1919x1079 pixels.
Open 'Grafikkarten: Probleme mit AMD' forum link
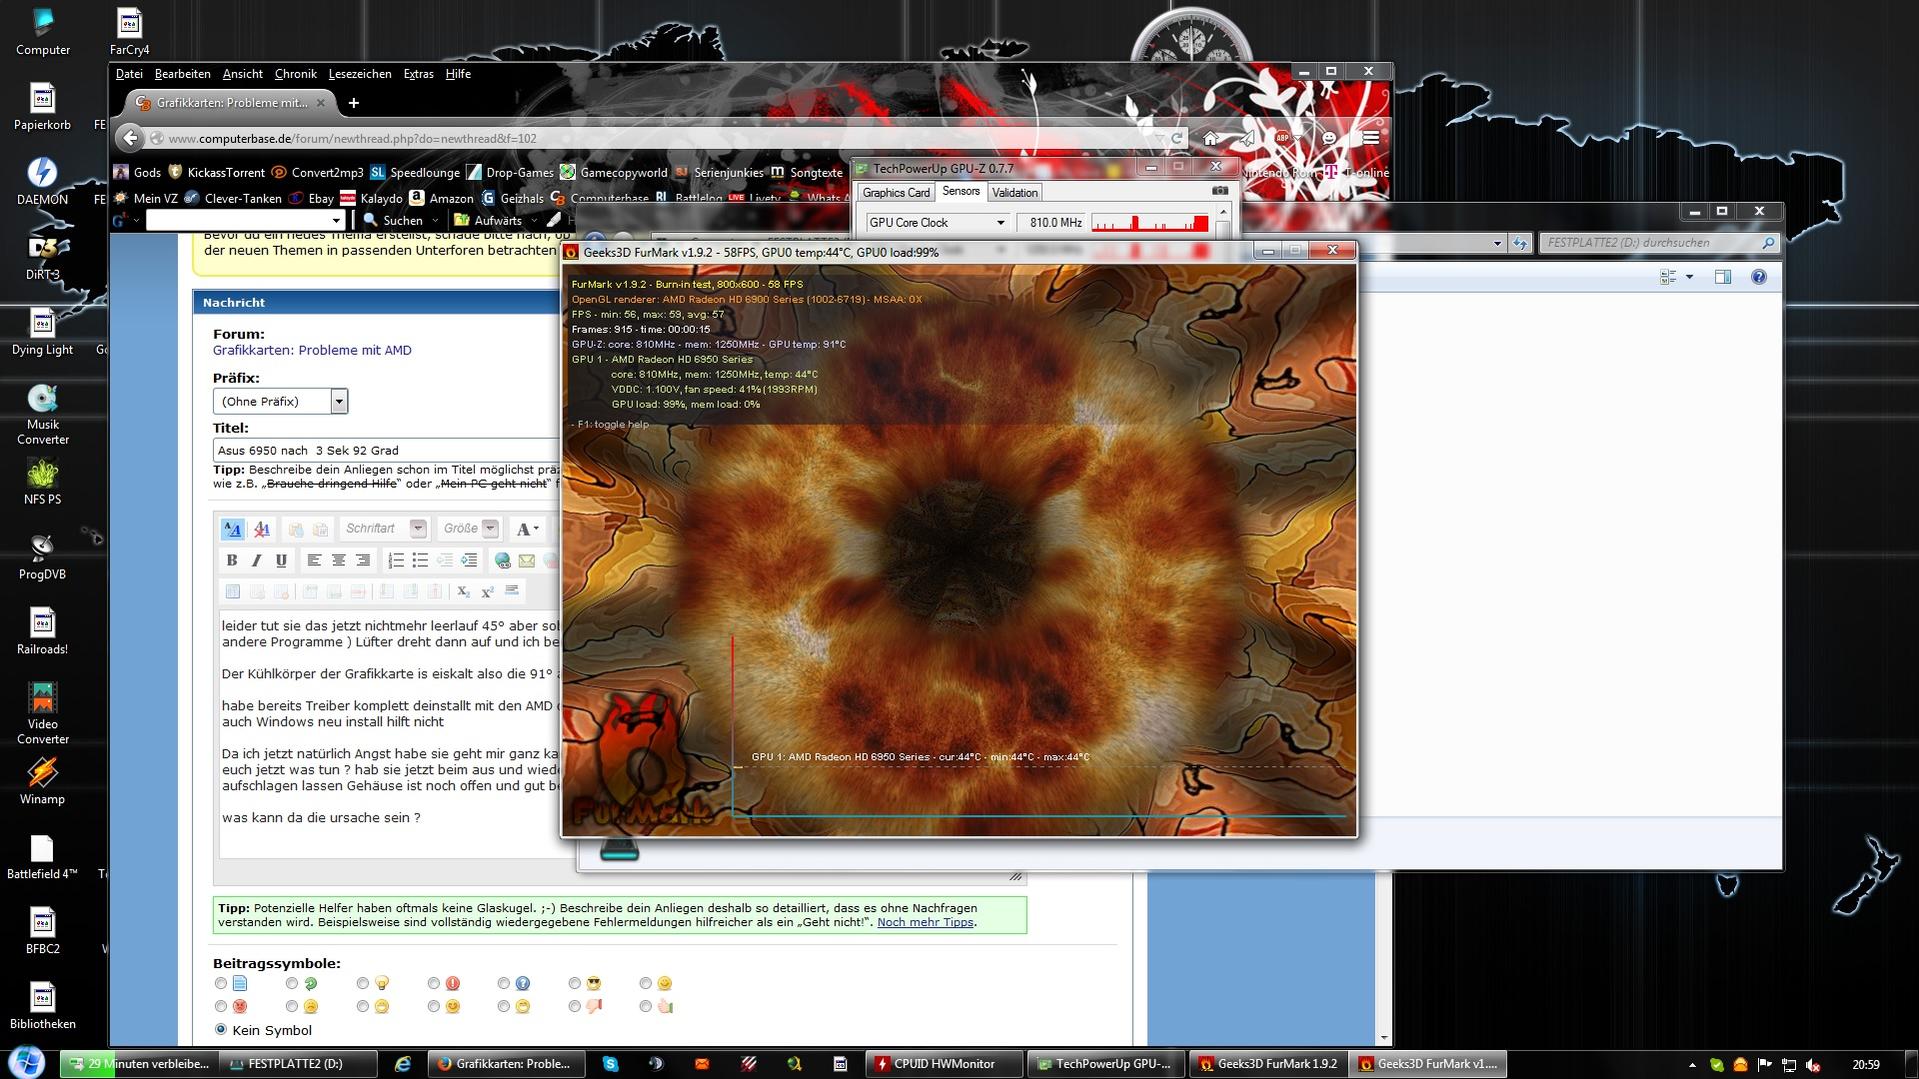pos(312,350)
